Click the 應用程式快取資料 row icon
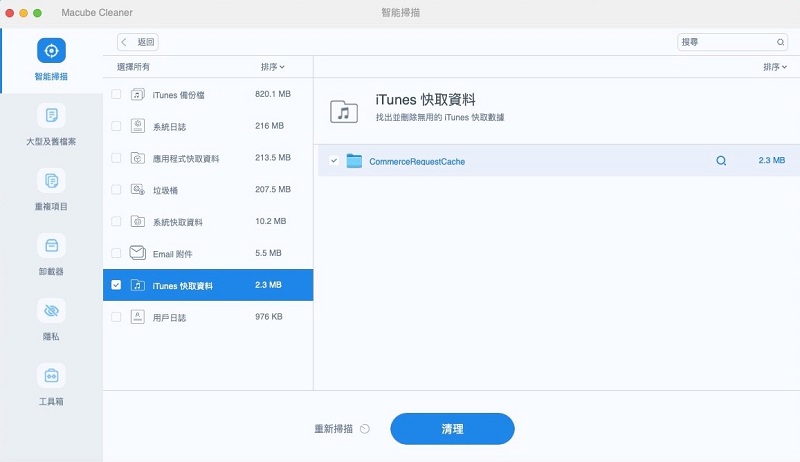 pos(137,158)
